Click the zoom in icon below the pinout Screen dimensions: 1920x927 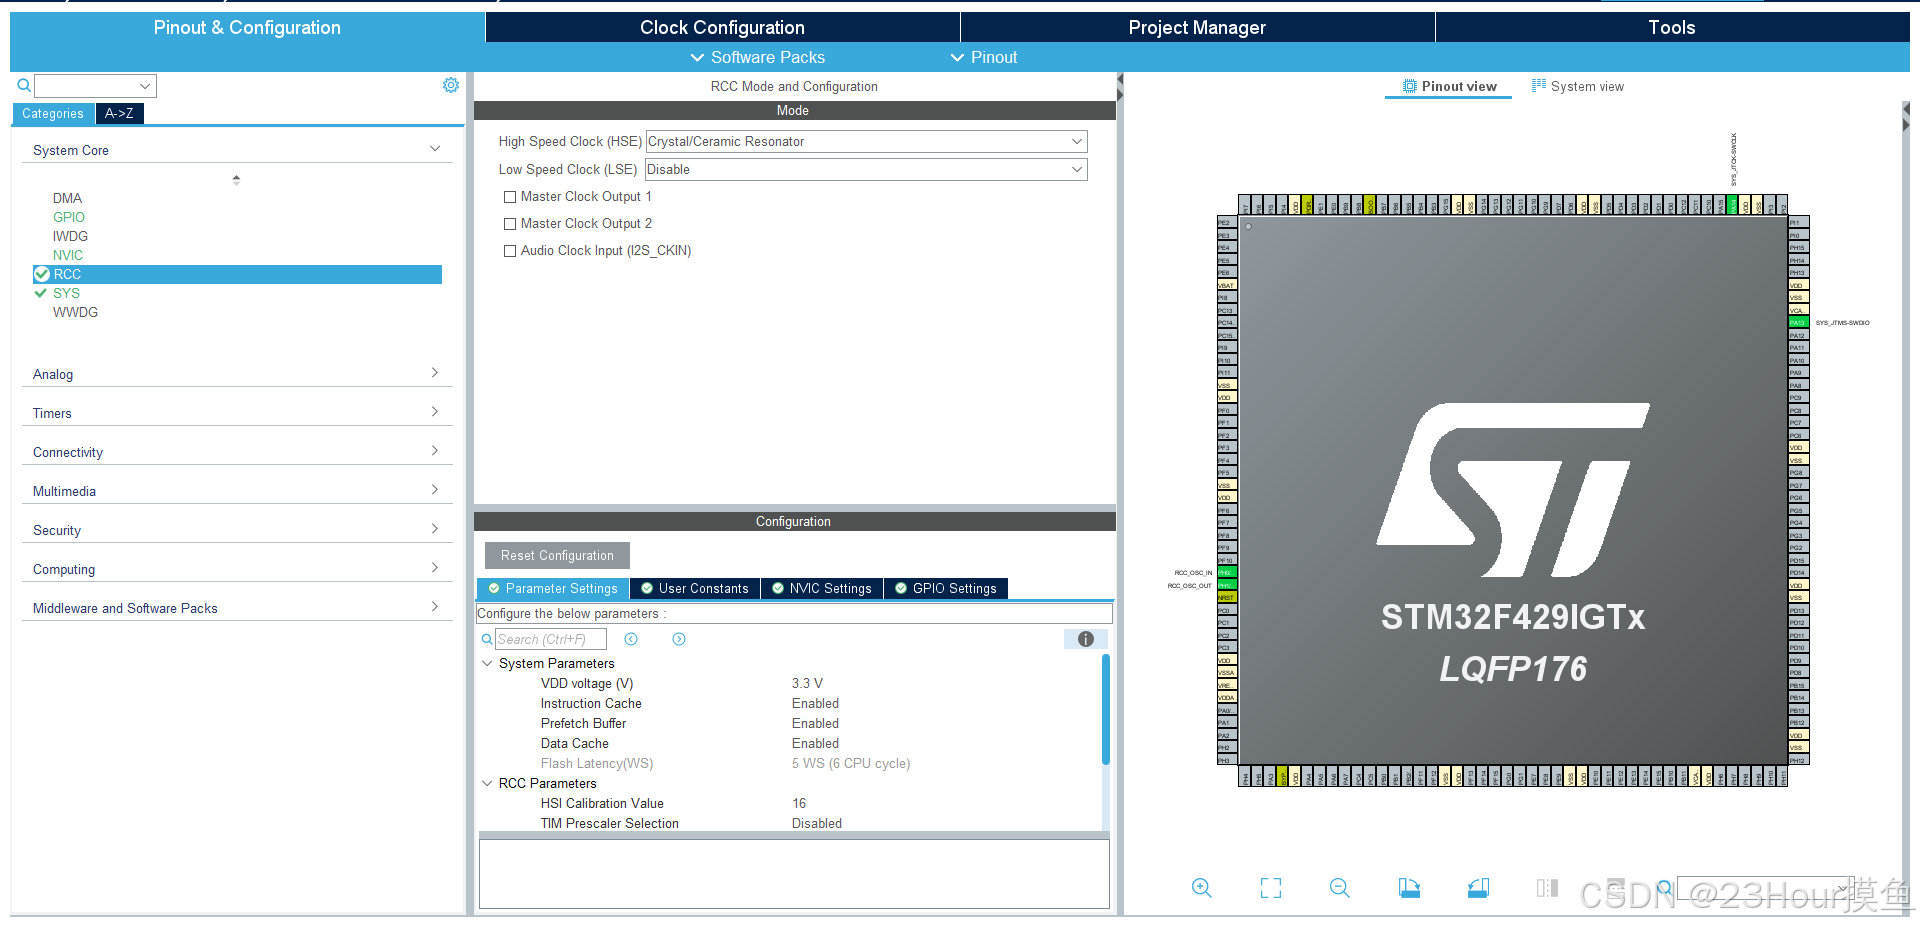click(1201, 888)
